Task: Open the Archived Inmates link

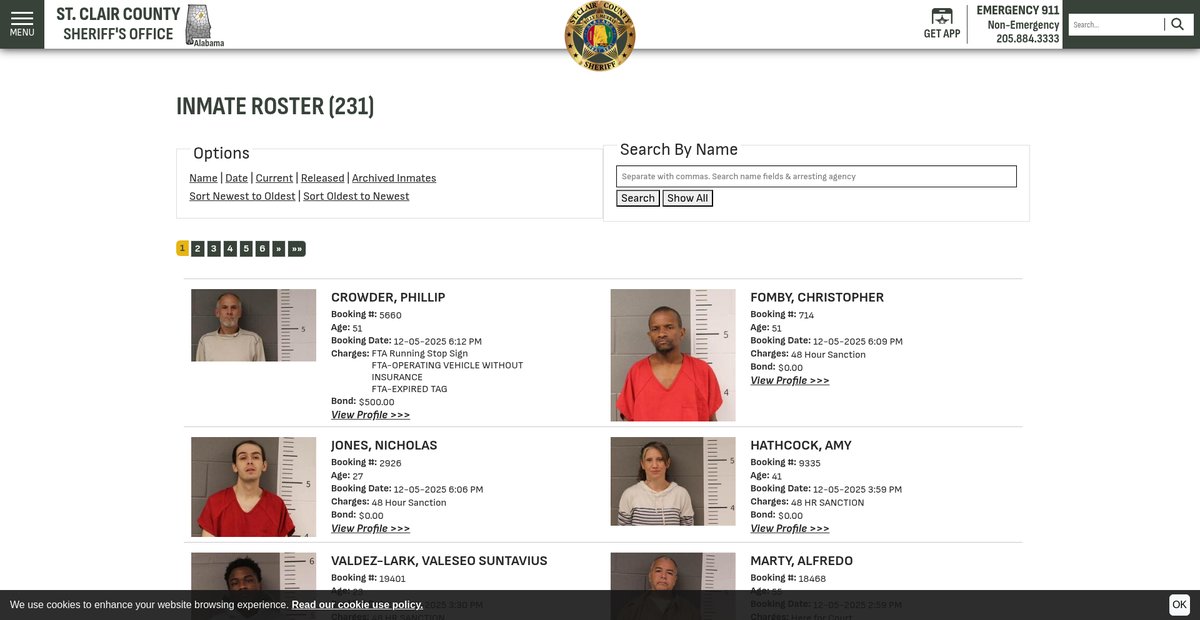Action: click(x=394, y=178)
